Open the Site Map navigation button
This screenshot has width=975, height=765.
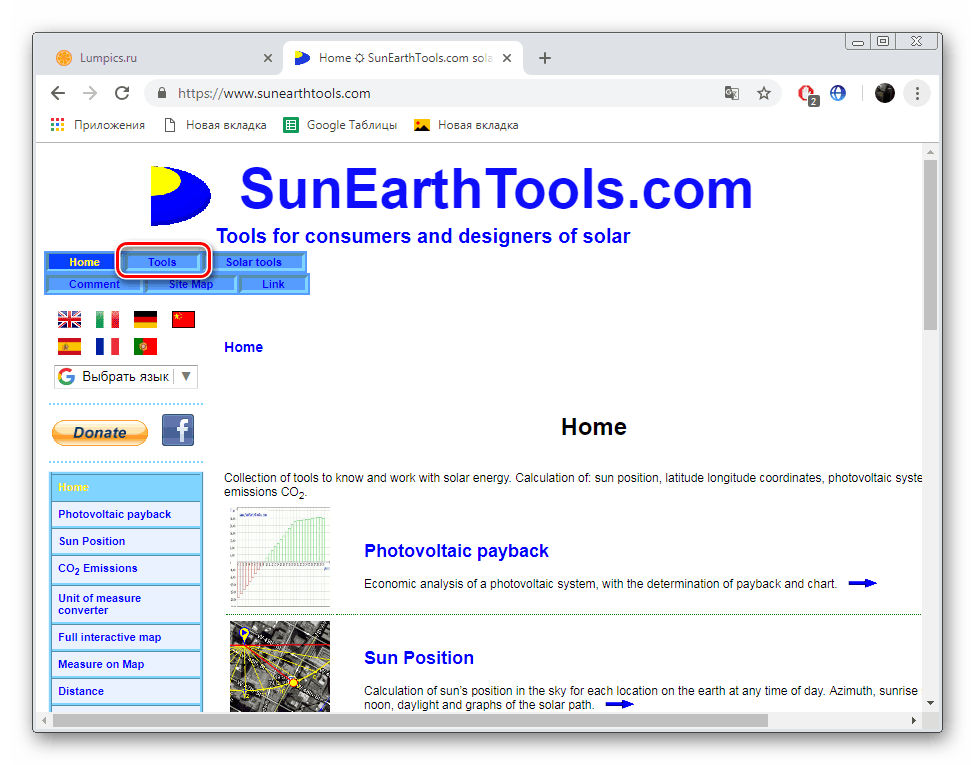(x=191, y=284)
